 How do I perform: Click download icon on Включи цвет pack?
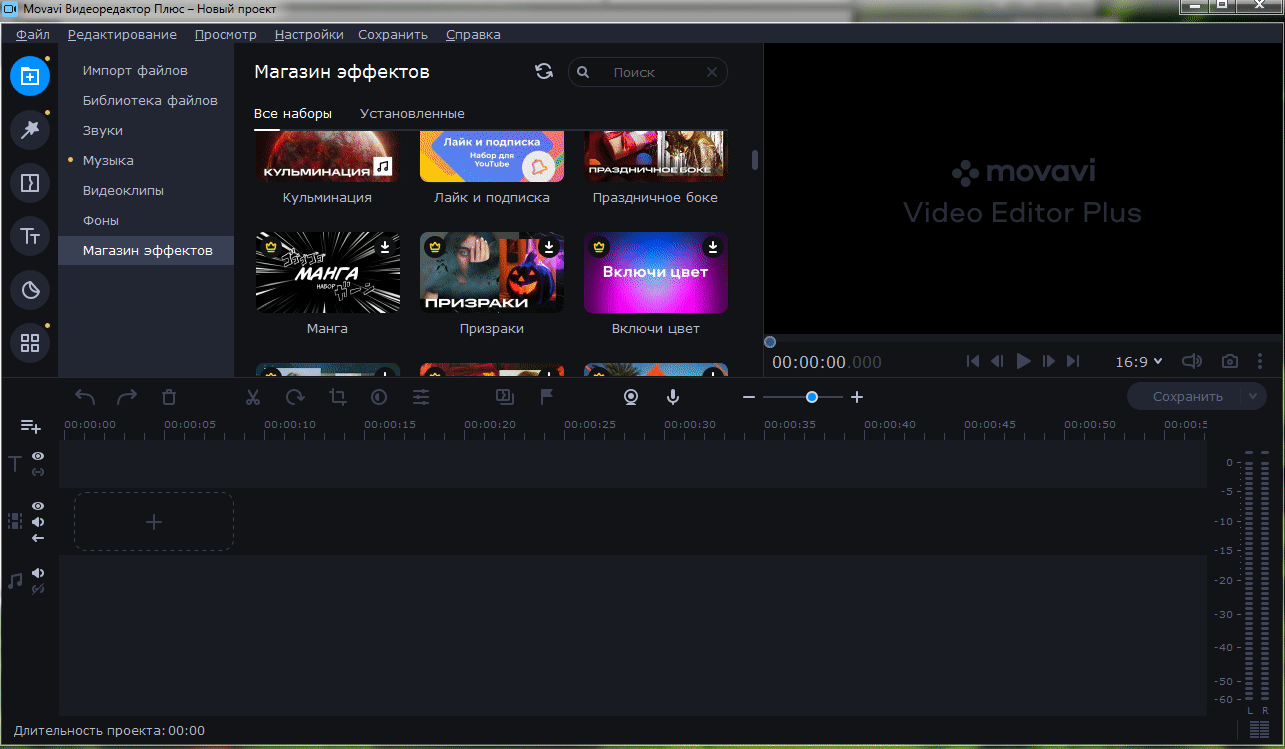point(712,246)
